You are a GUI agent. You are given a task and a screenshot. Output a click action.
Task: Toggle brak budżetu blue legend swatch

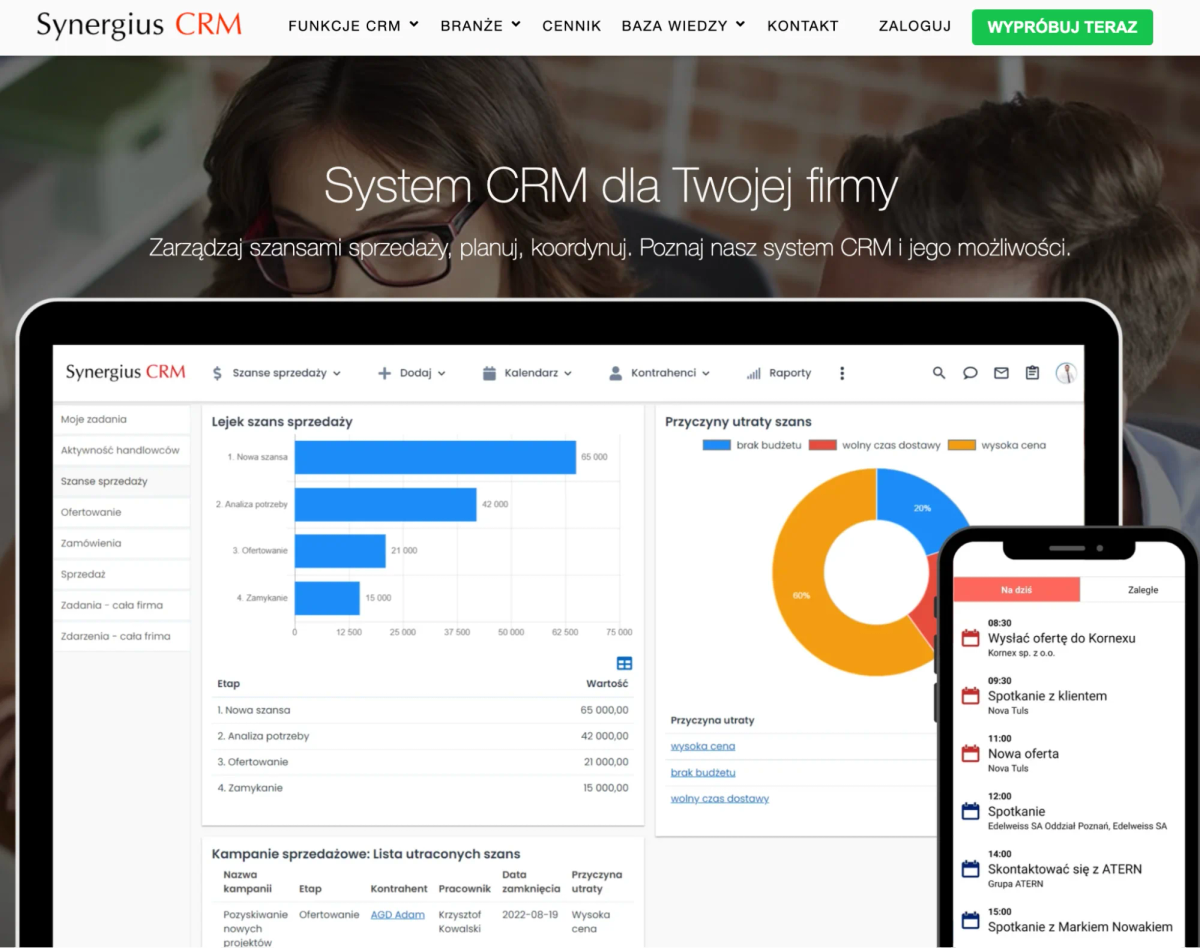717,445
